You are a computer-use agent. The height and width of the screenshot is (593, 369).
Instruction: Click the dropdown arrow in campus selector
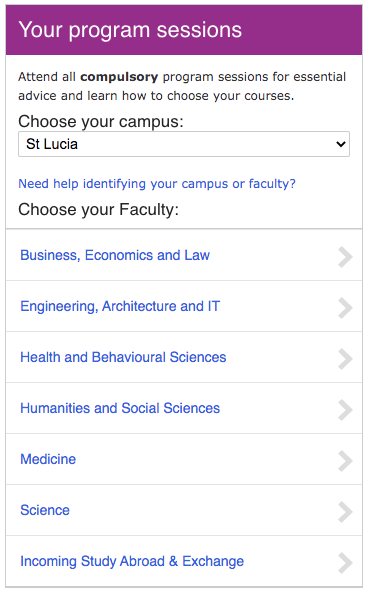pyautogui.click(x=341, y=144)
